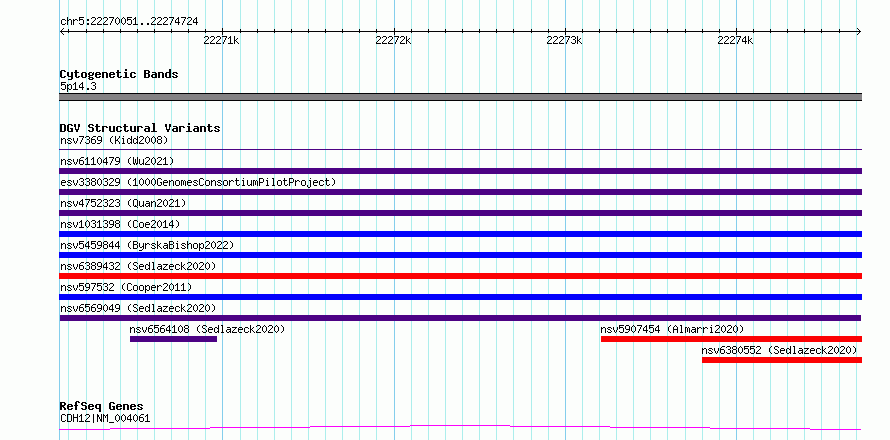
Task: Click the 22274k ruler position label
Action: coord(735,41)
